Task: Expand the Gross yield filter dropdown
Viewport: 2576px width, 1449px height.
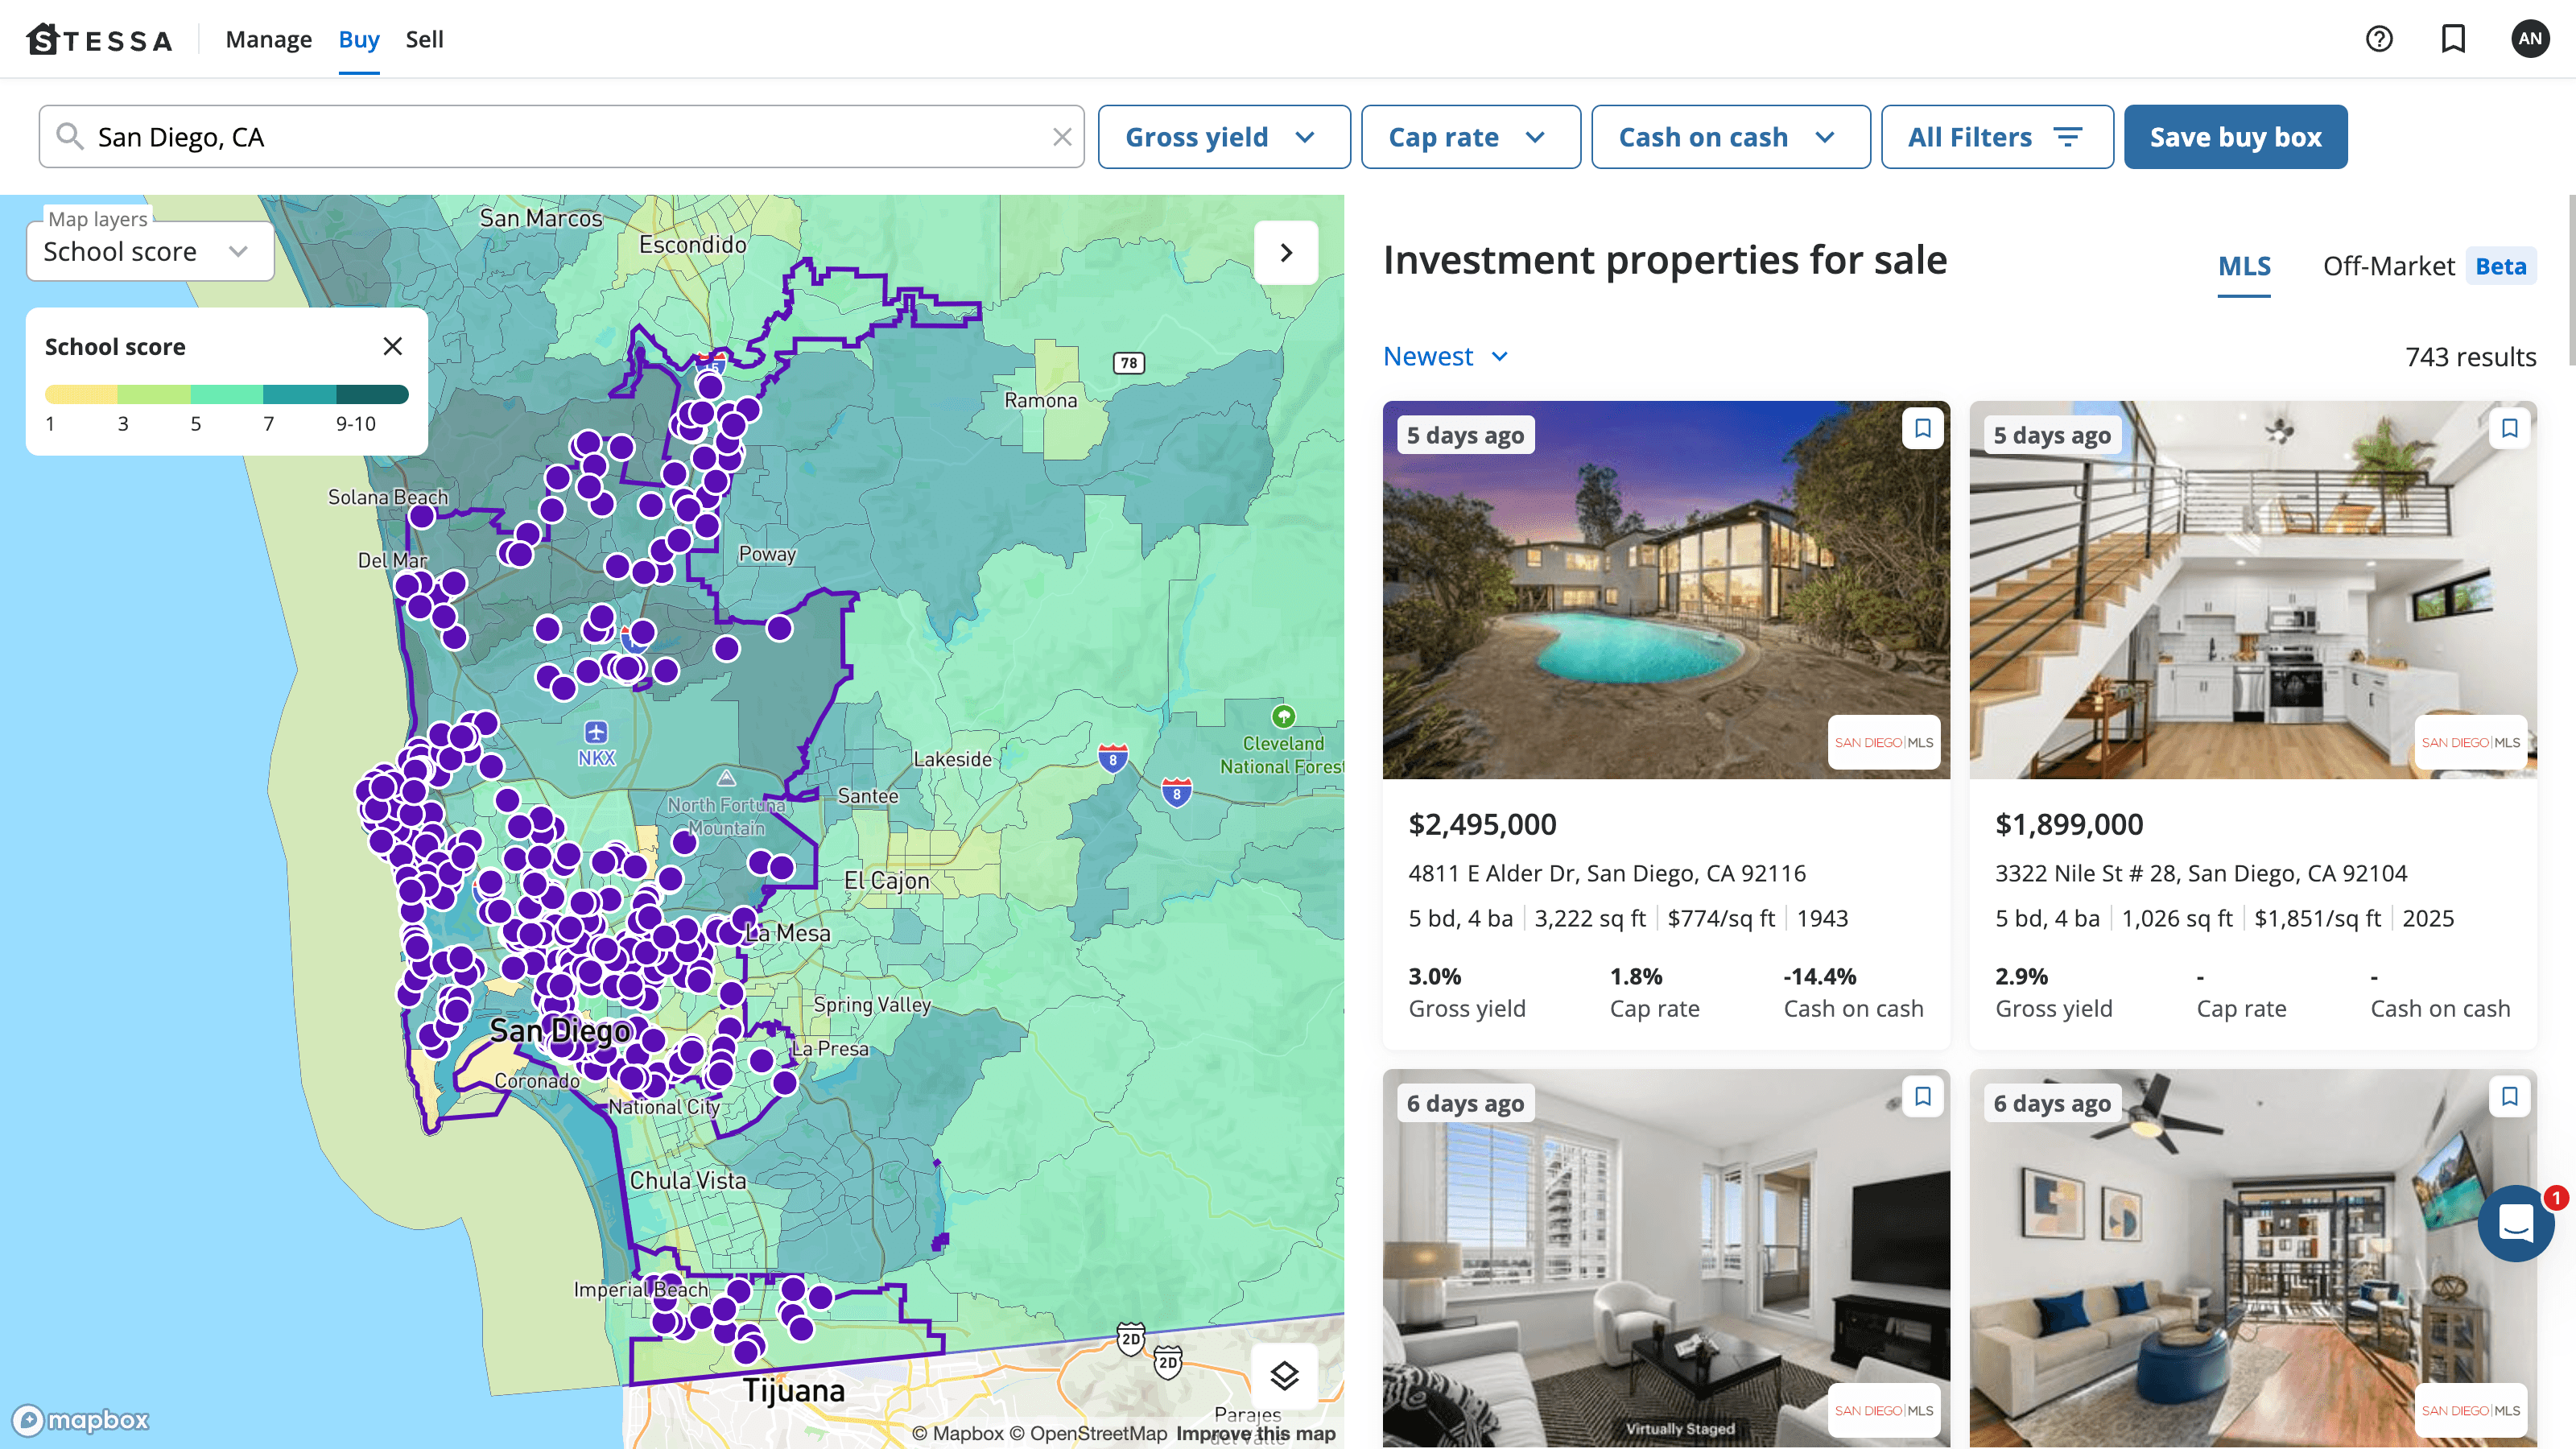Action: [1223, 137]
